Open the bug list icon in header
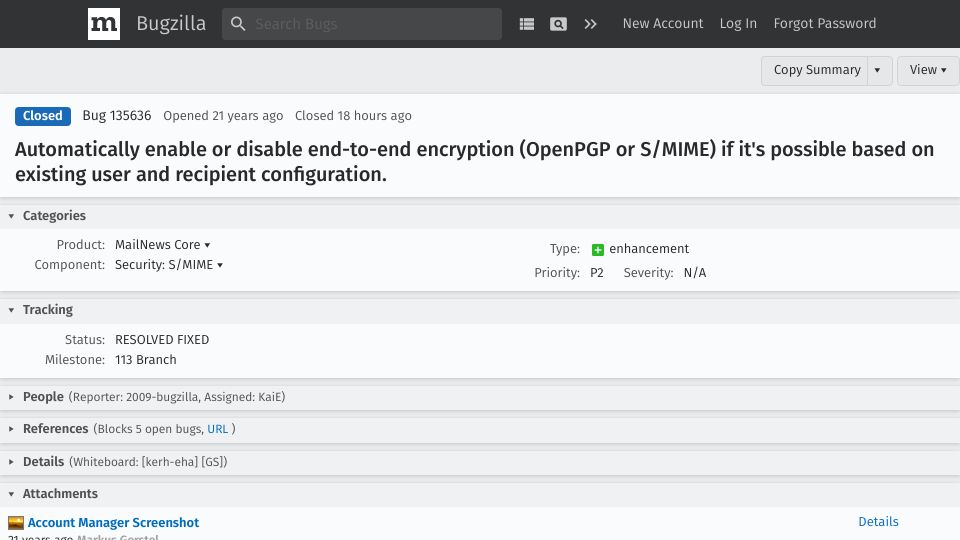 pos(527,24)
